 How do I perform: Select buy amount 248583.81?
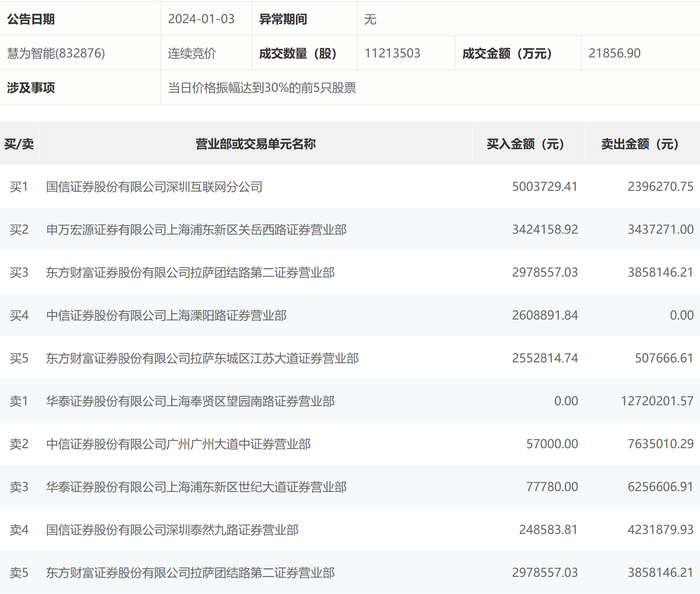pyautogui.click(x=548, y=529)
